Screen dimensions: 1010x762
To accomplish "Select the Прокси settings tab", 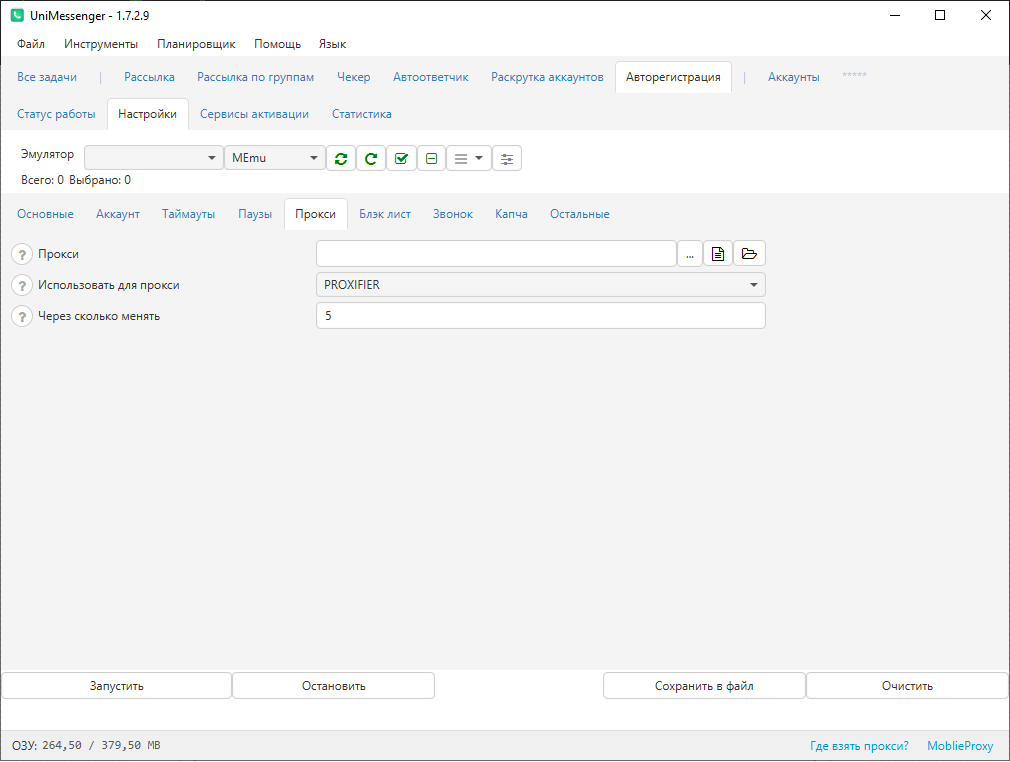I will pyautogui.click(x=316, y=214).
